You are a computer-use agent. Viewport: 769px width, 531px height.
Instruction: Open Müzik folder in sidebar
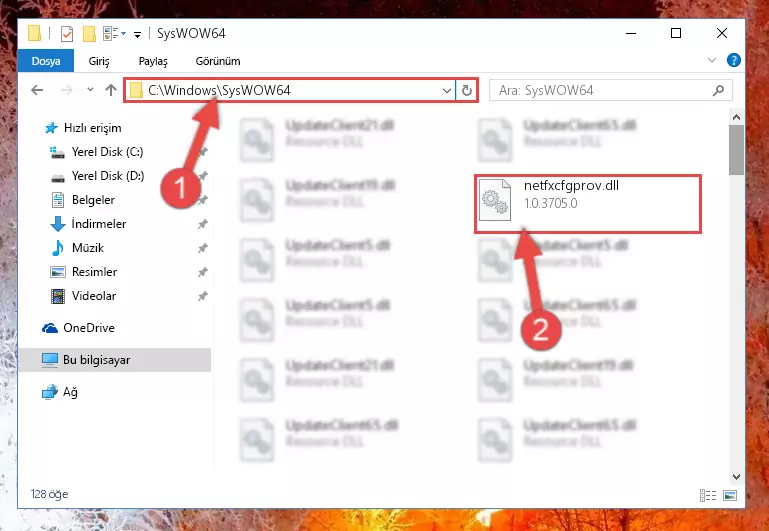coord(88,248)
